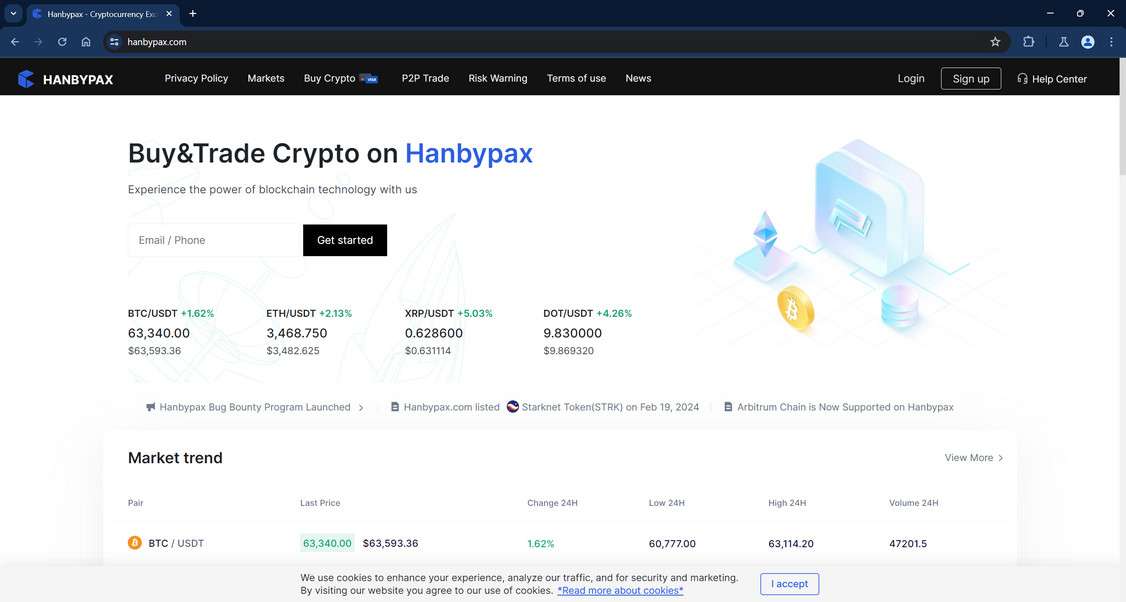The image size is (1126, 602).
Task: Open the Buy Crypto menu item
Action: pyautogui.click(x=330, y=78)
